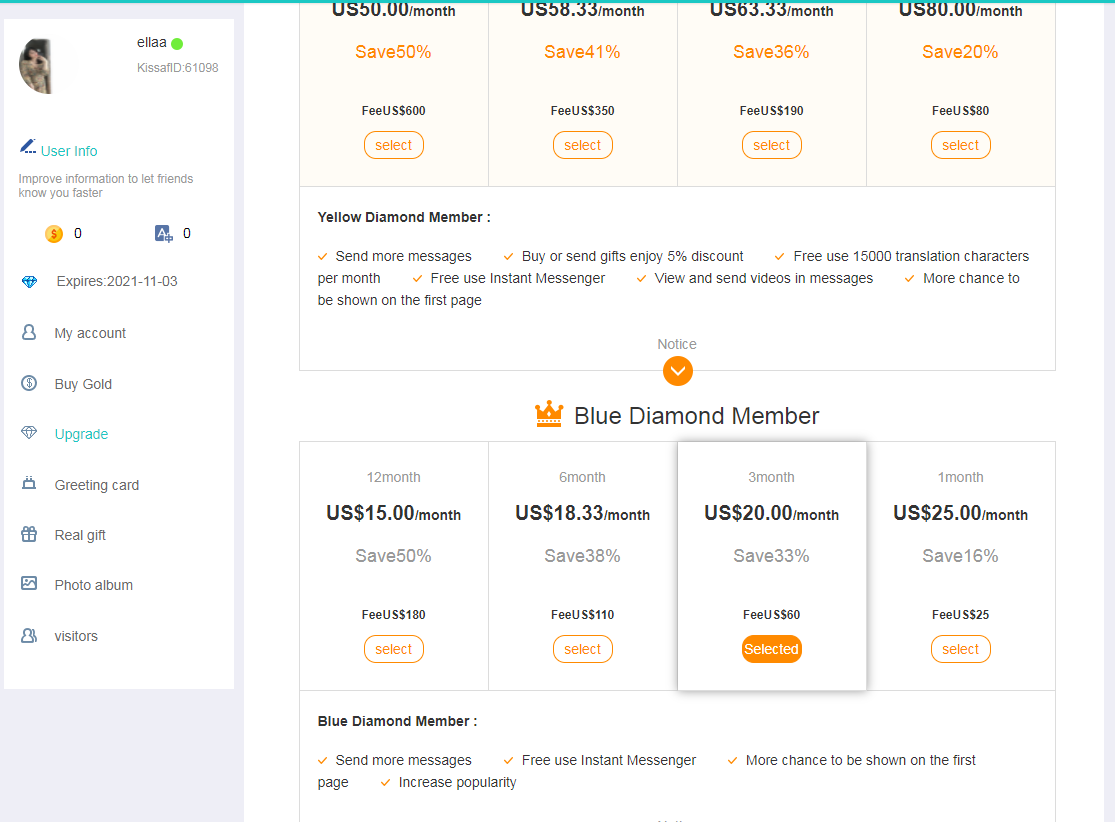Click the Real gift box icon
This screenshot has width=1115, height=822.
29,535
